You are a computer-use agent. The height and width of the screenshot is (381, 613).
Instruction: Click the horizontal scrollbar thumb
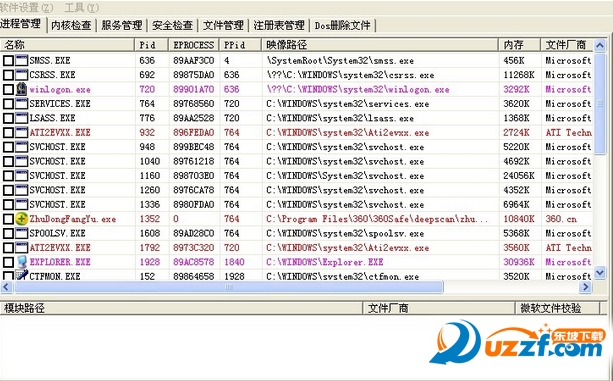[x=229, y=287]
